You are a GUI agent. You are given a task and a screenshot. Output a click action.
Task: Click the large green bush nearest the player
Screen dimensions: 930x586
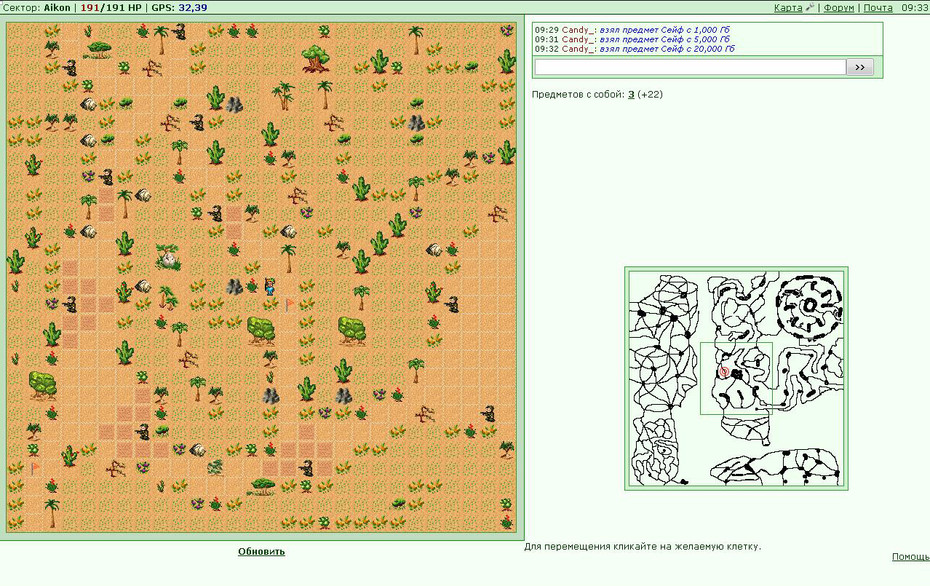coord(261,330)
